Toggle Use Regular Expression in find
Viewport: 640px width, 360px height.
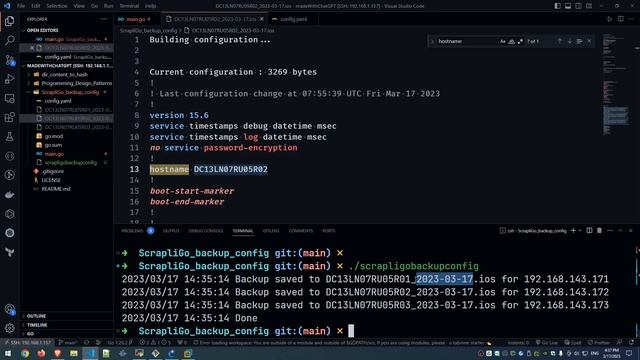pyautogui.click(x=520, y=41)
